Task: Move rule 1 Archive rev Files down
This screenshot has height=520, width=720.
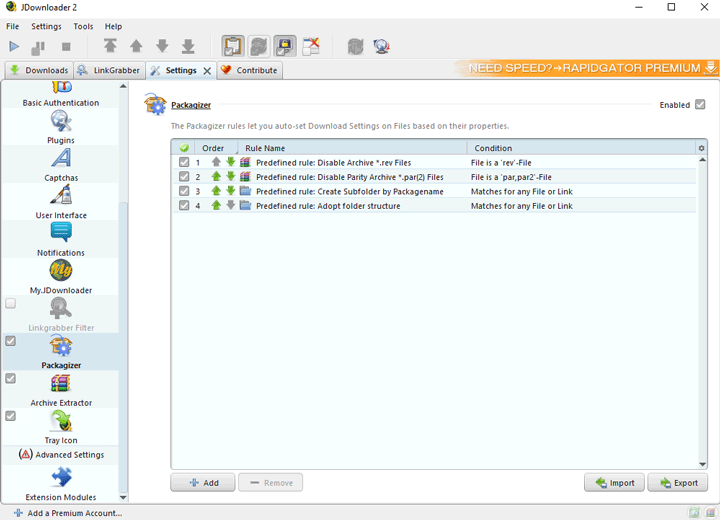Action: (231, 162)
